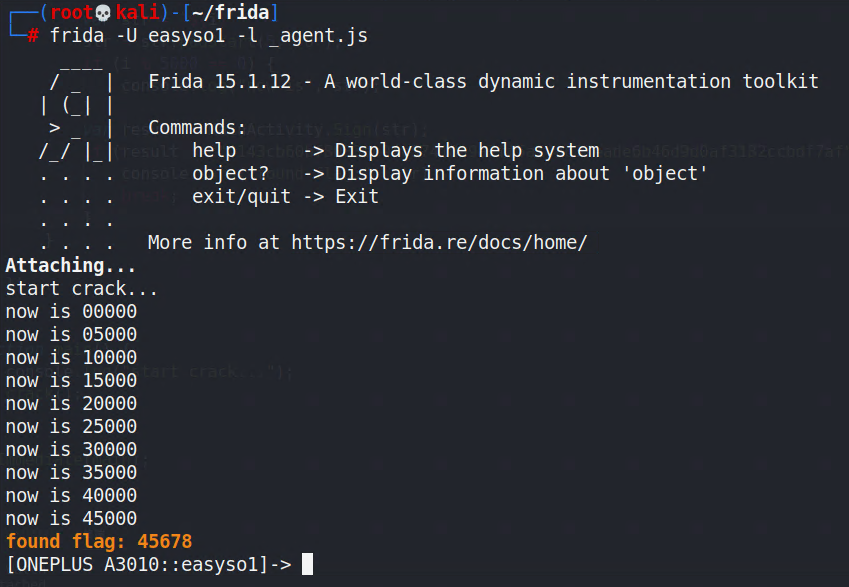Click the 'start crack...' output line
The height and width of the screenshot is (587, 849).
(81, 289)
